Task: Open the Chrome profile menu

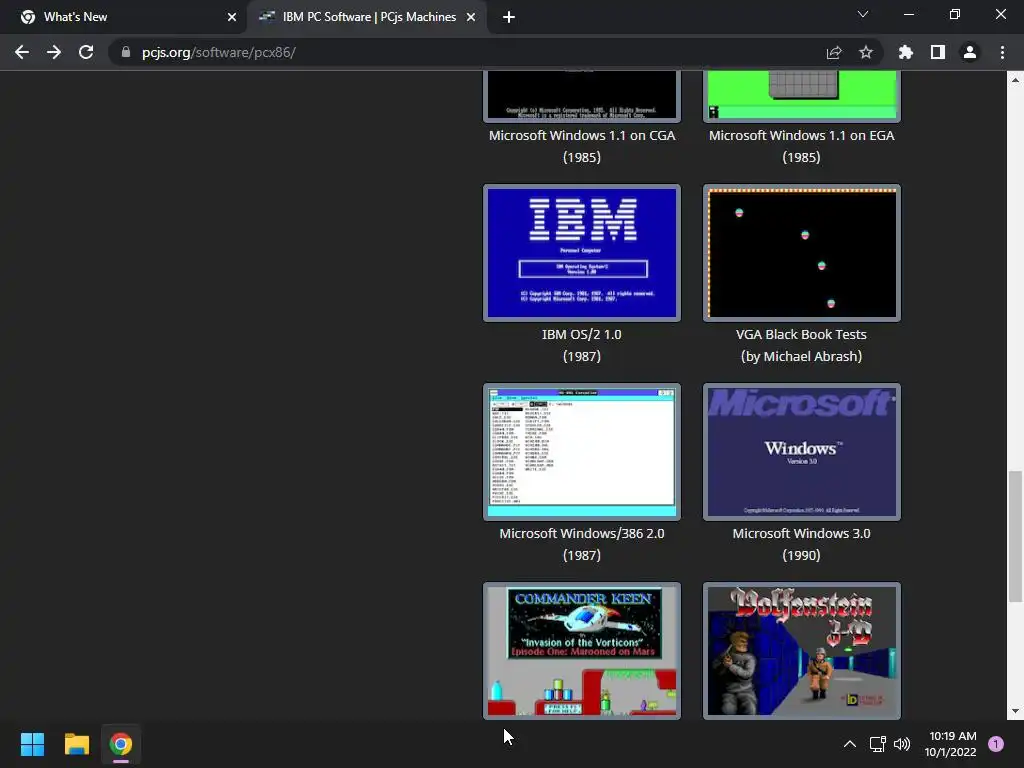Action: click(970, 52)
